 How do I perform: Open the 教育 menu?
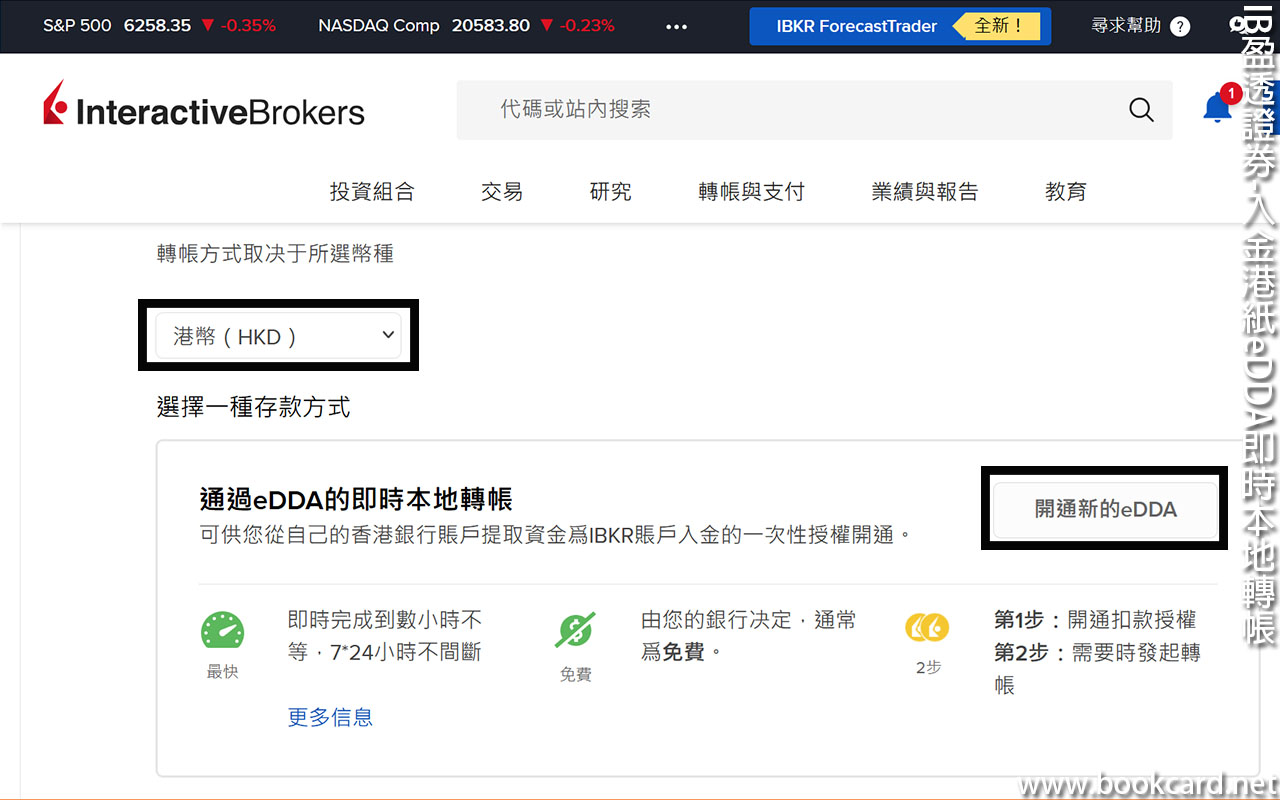(1065, 192)
